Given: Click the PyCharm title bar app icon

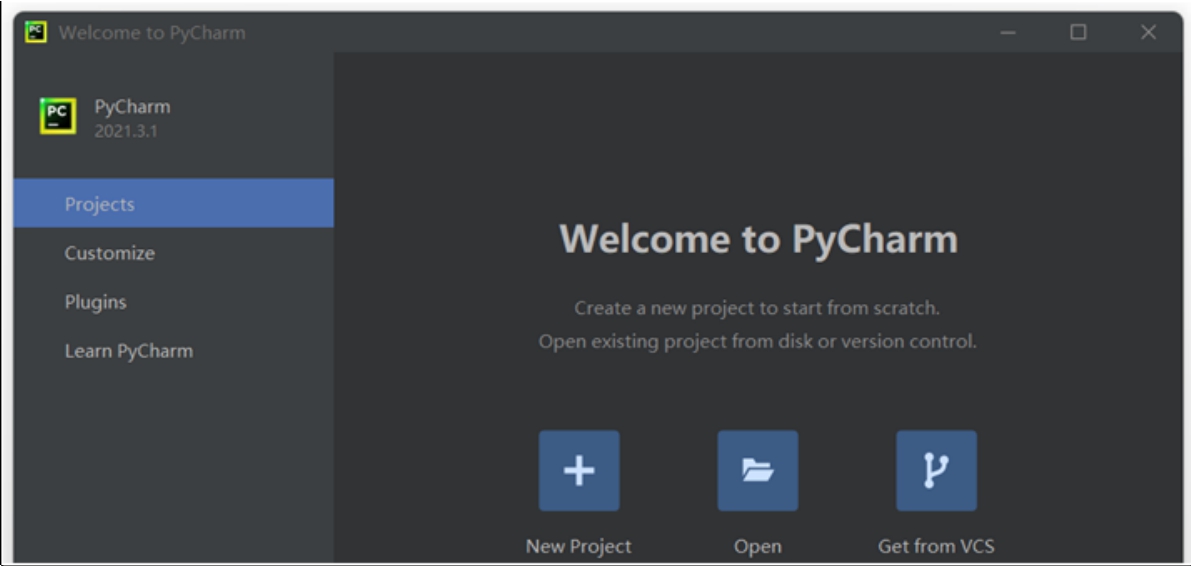Looking at the screenshot, I should (35, 32).
